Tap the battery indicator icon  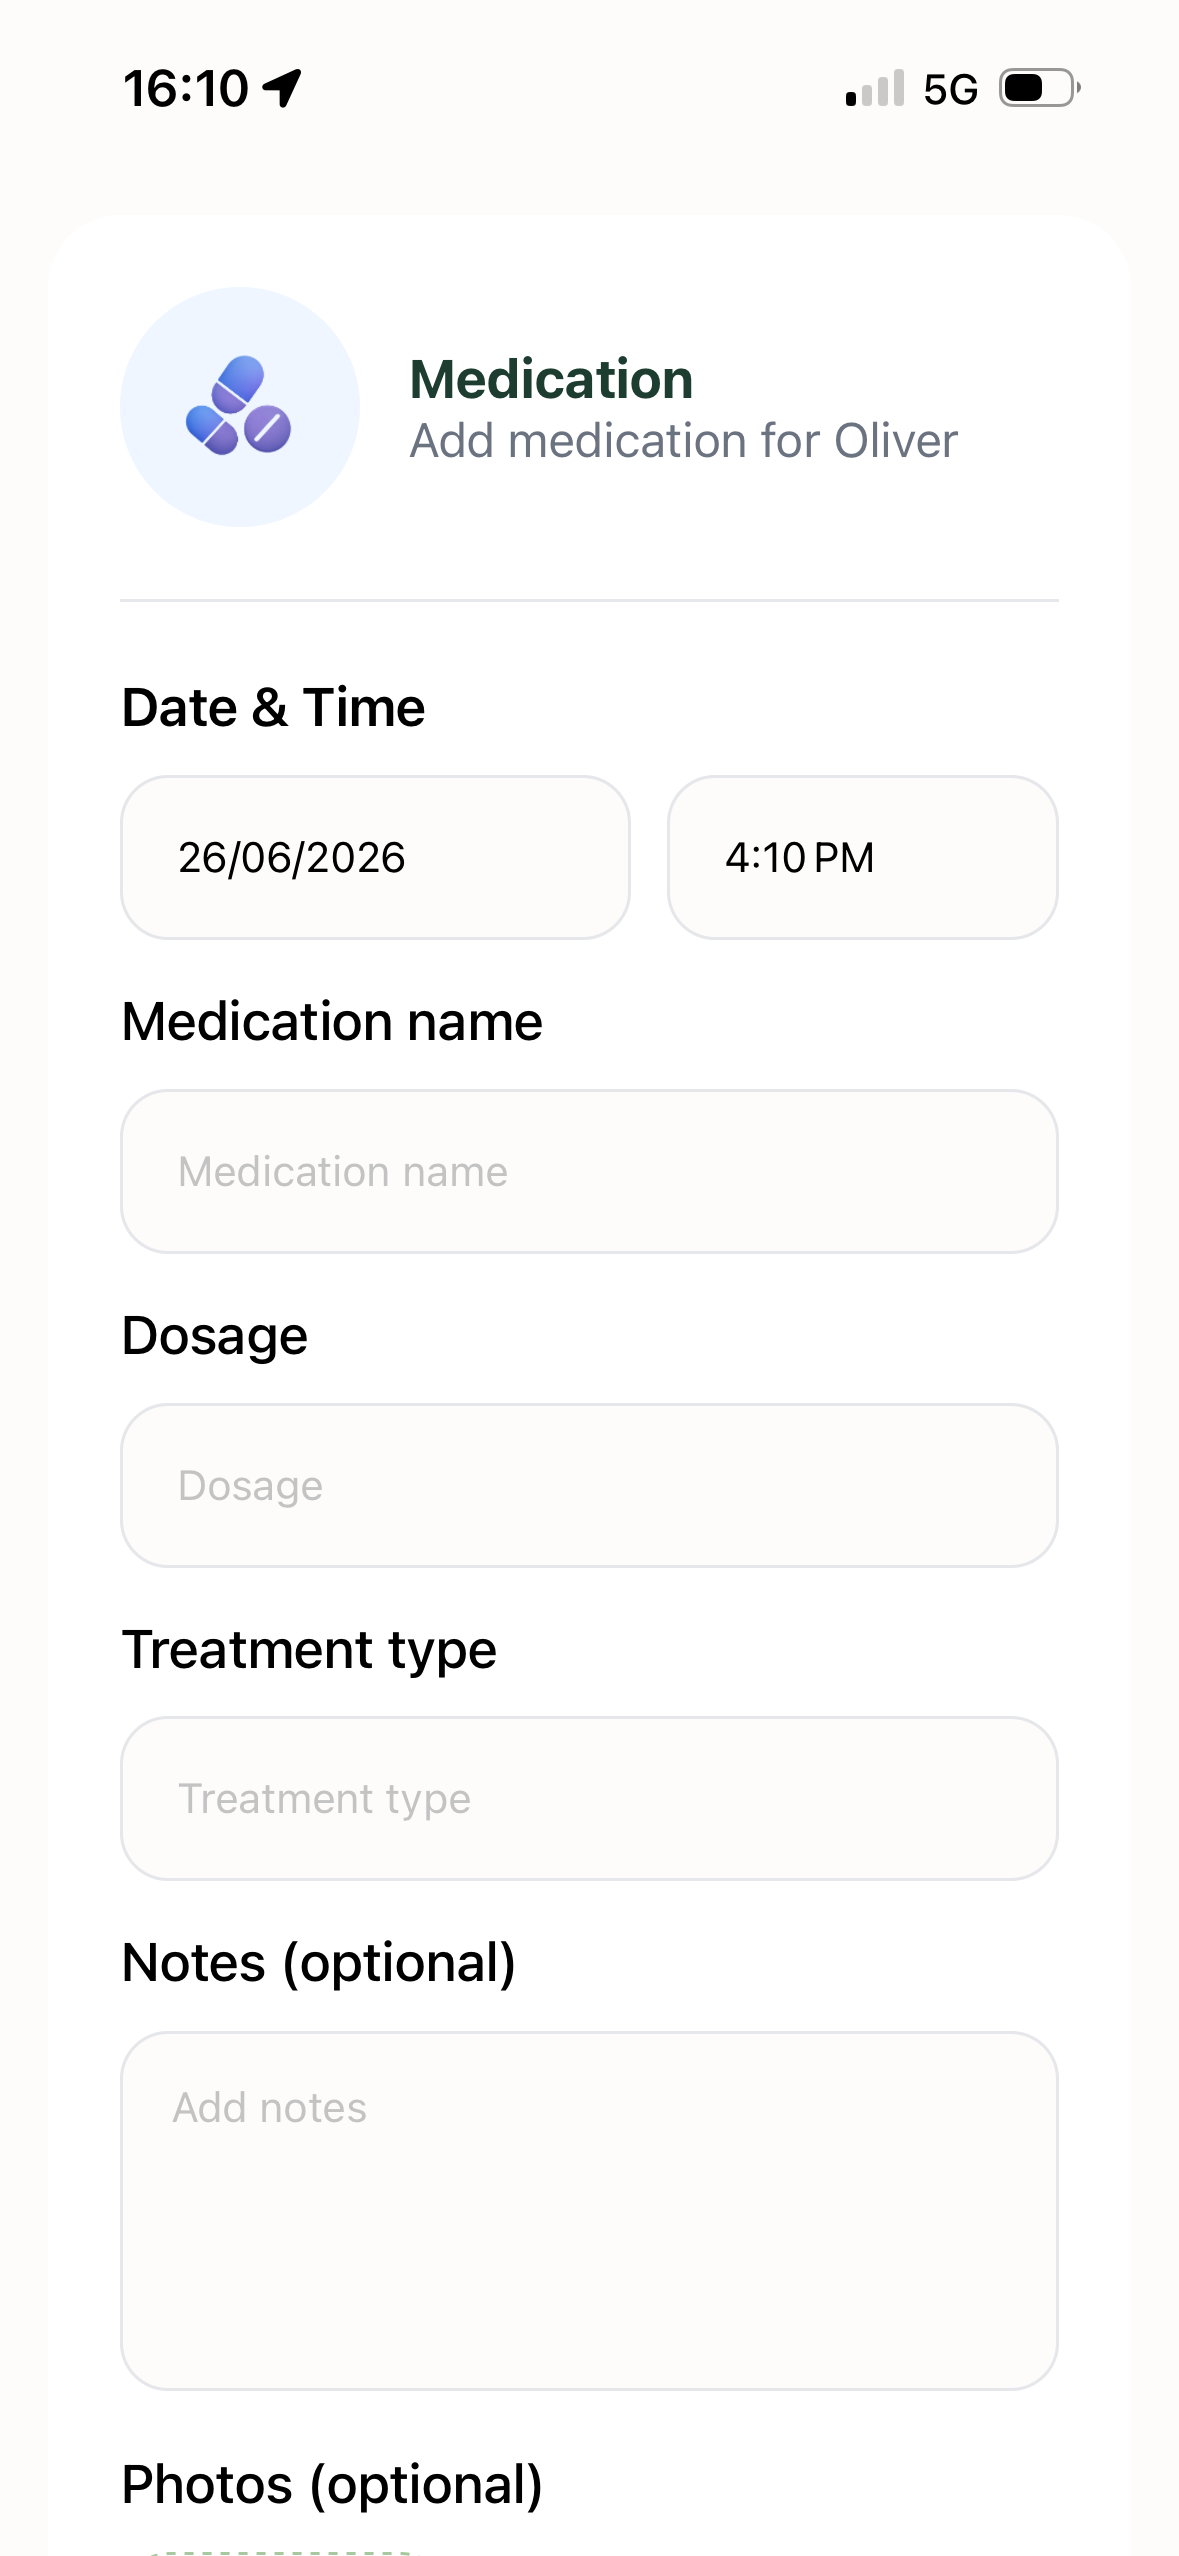[x=1040, y=88]
